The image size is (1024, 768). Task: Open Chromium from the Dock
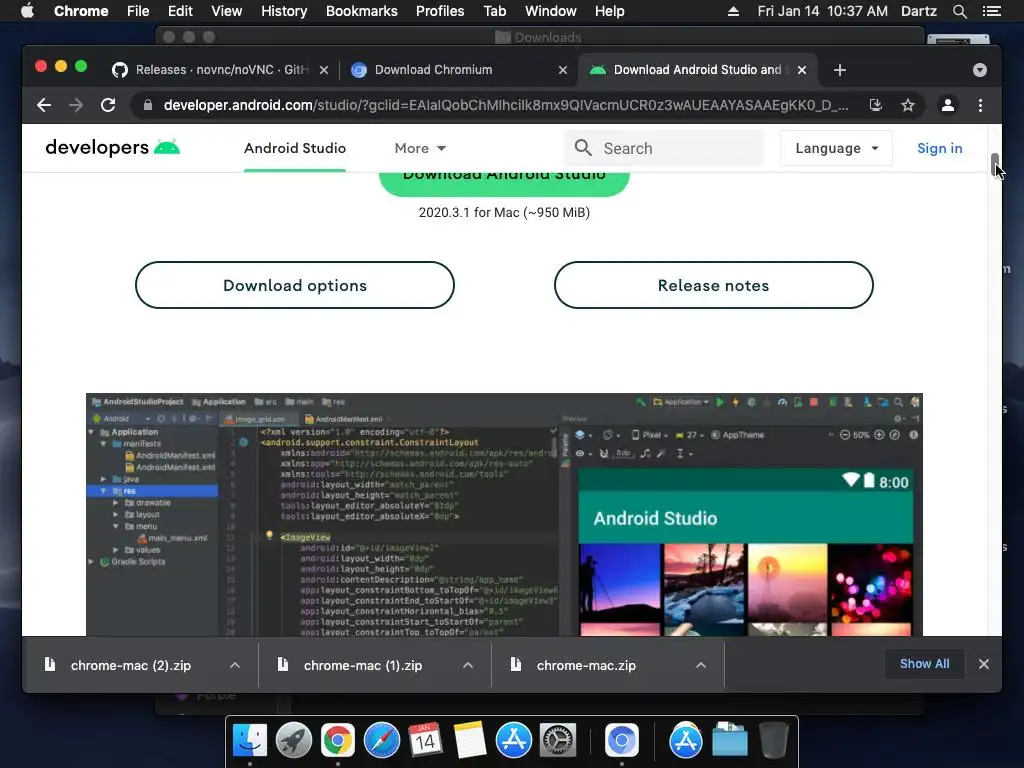click(622, 741)
